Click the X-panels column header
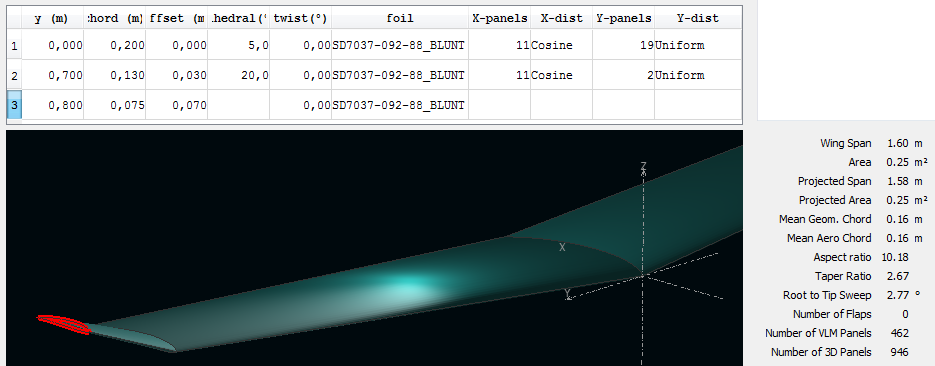Screen dimensions: 935x366 click(x=499, y=18)
